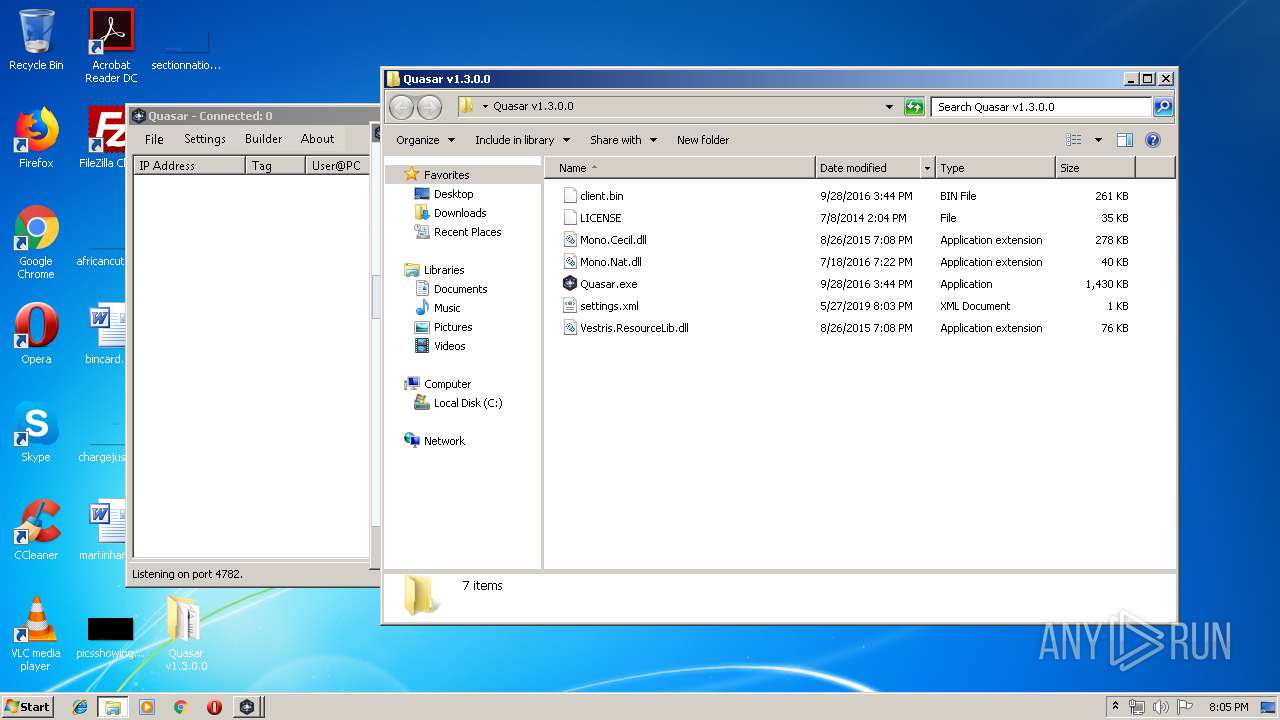This screenshot has width=1280, height=720.
Task: Click Explorer Forward navigation arrow
Action: click(429, 107)
